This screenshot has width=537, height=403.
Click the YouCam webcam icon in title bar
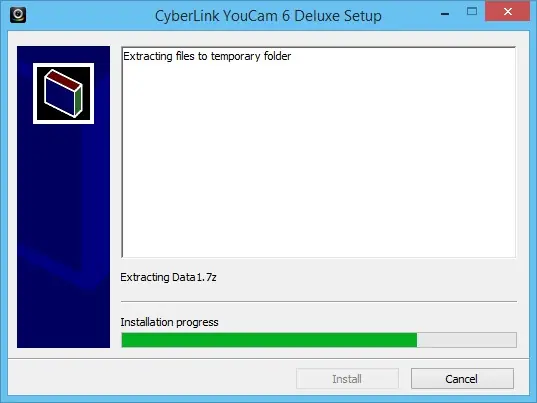click(x=18, y=15)
